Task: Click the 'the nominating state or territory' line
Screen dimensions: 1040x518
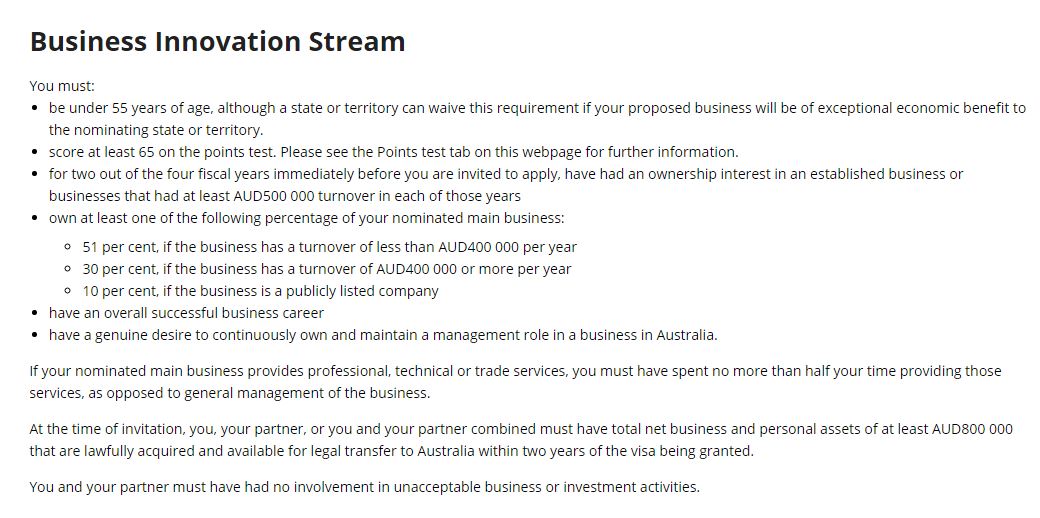Action: click(x=156, y=129)
